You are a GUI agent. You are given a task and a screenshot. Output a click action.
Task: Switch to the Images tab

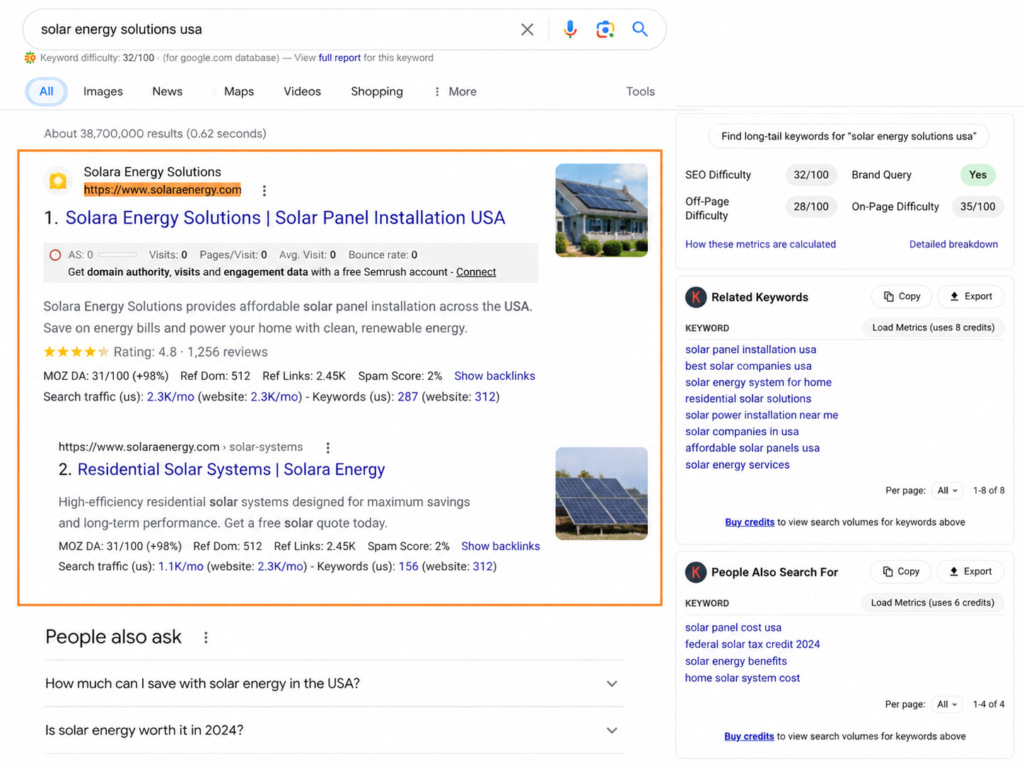tap(103, 91)
